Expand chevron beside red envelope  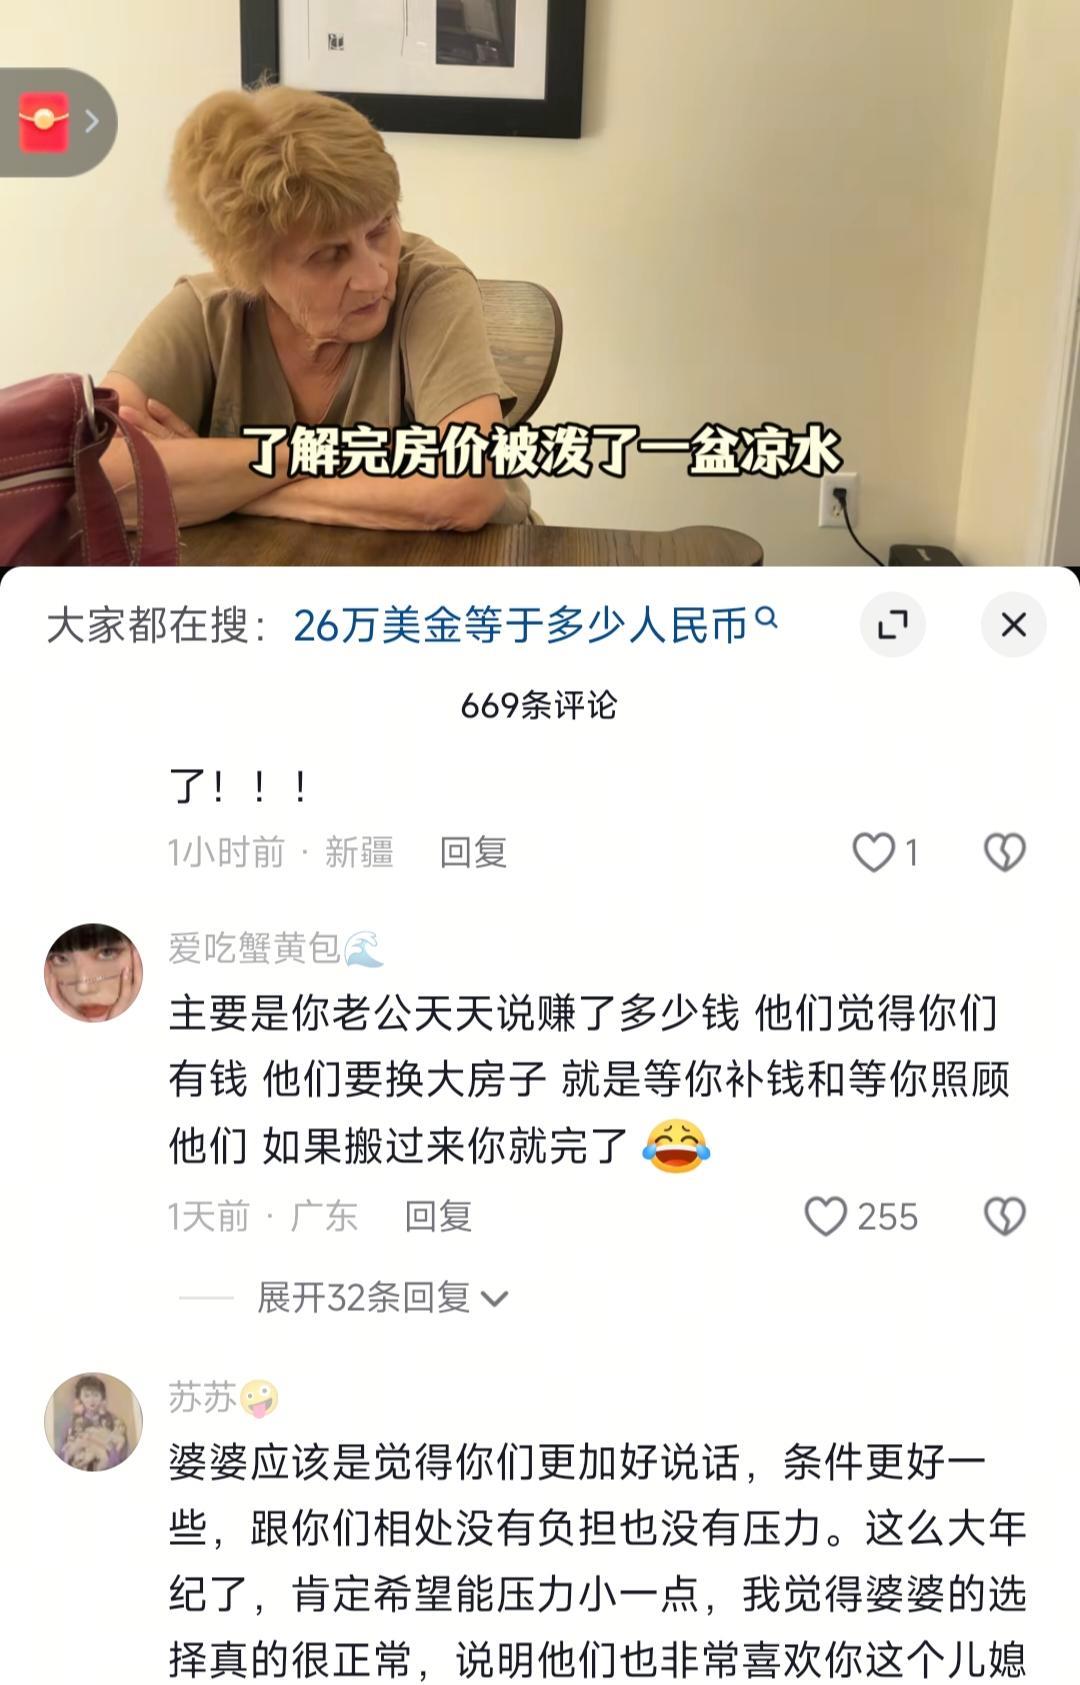[92, 122]
